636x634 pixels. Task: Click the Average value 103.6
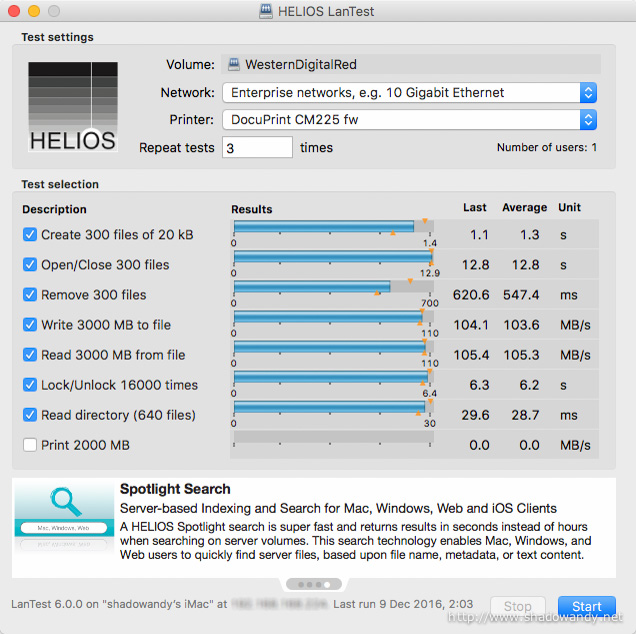(521, 325)
